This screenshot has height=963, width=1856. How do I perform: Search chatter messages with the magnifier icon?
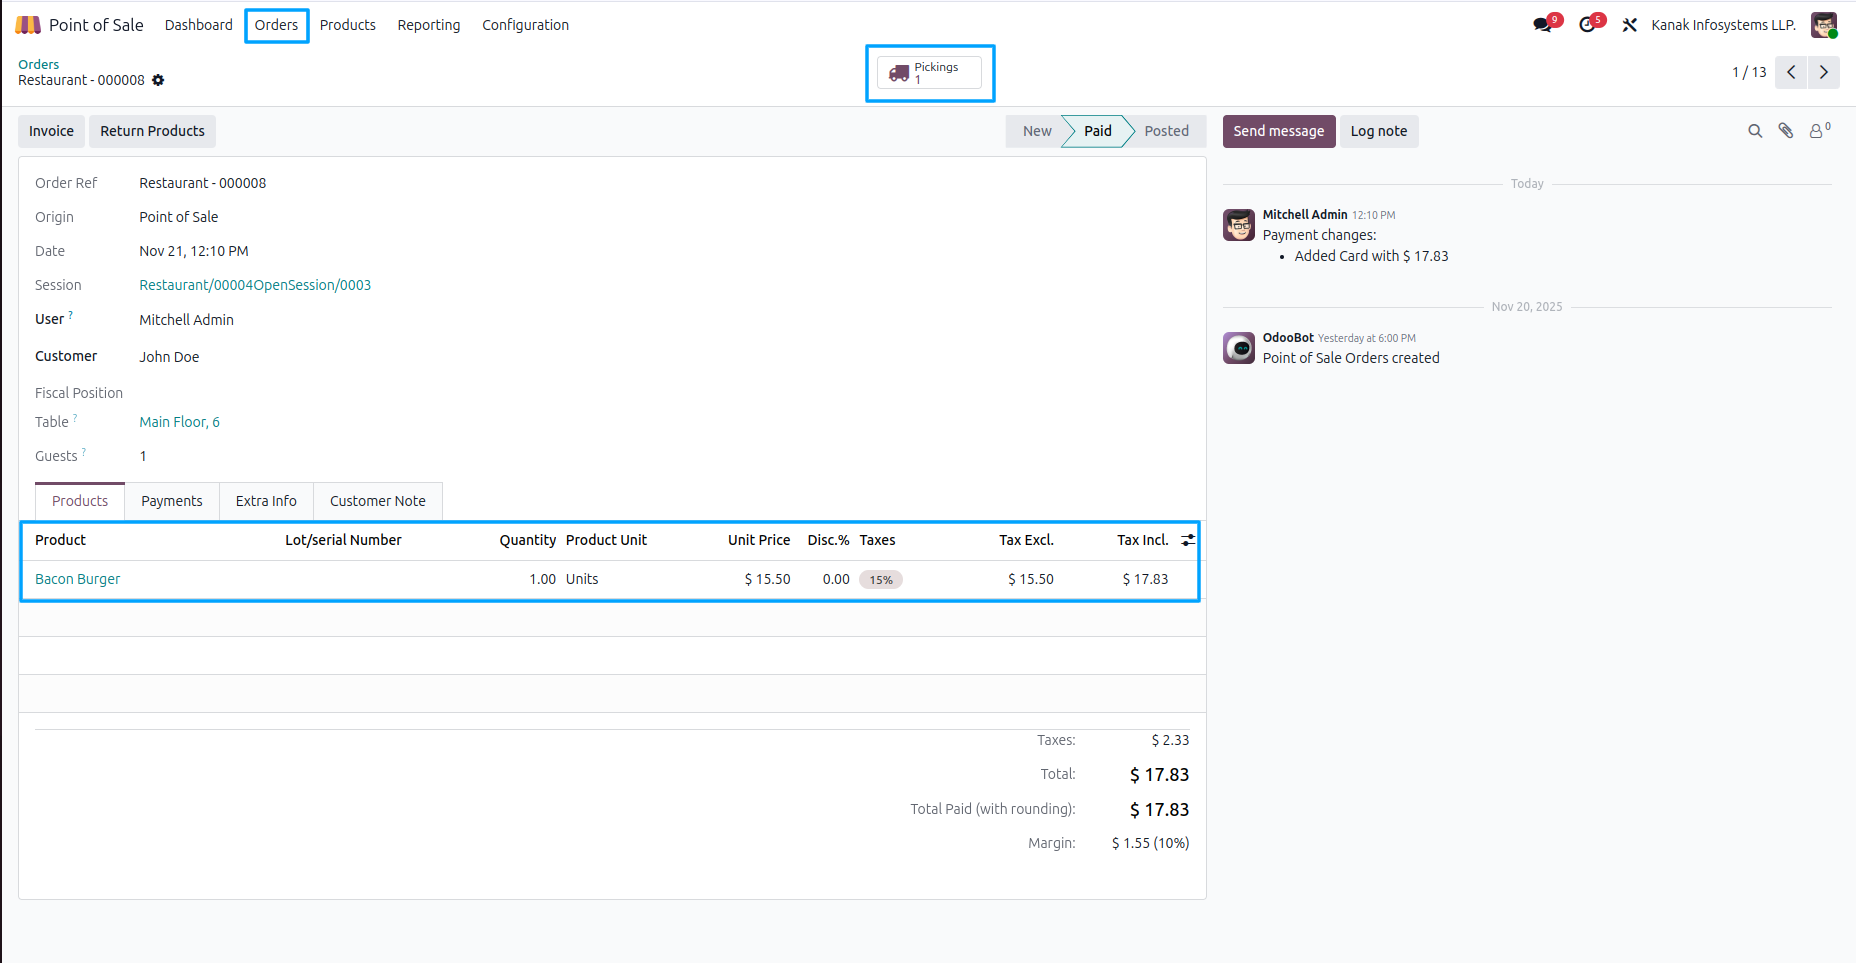click(x=1755, y=131)
